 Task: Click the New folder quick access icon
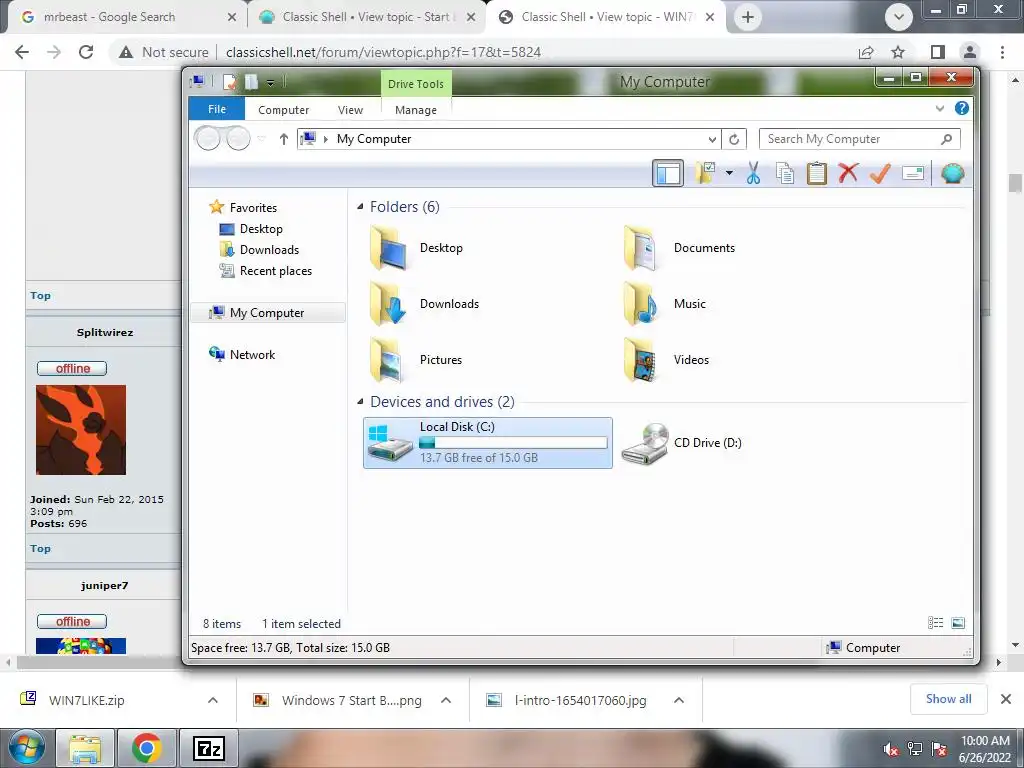[x=251, y=82]
